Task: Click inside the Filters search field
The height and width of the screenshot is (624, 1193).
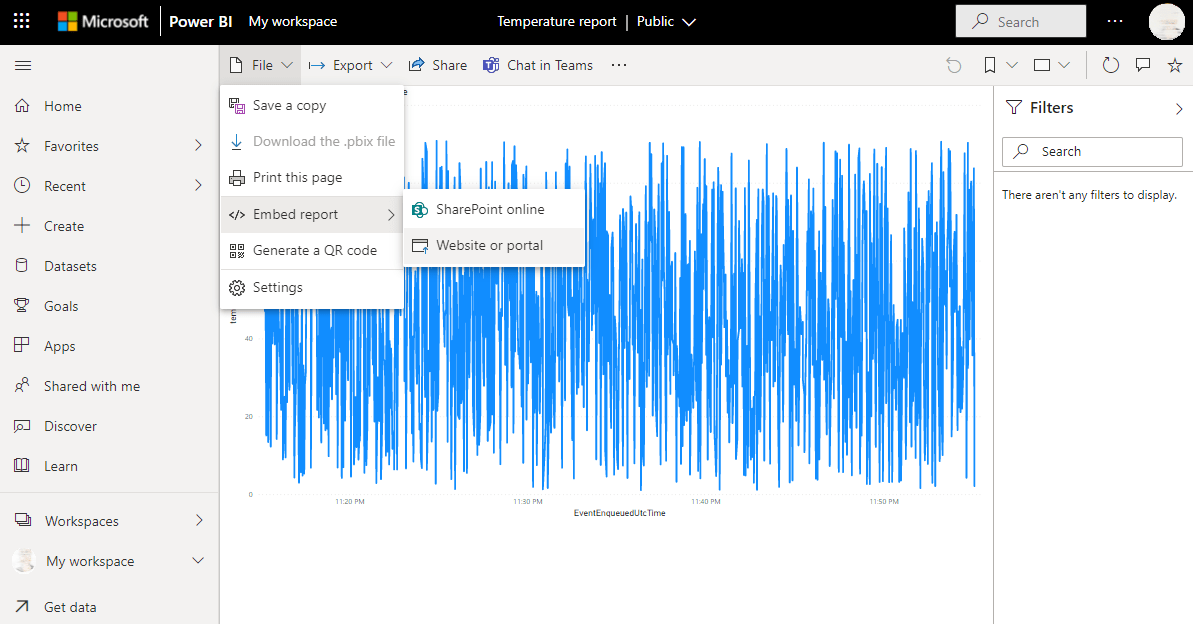Action: (1091, 151)
